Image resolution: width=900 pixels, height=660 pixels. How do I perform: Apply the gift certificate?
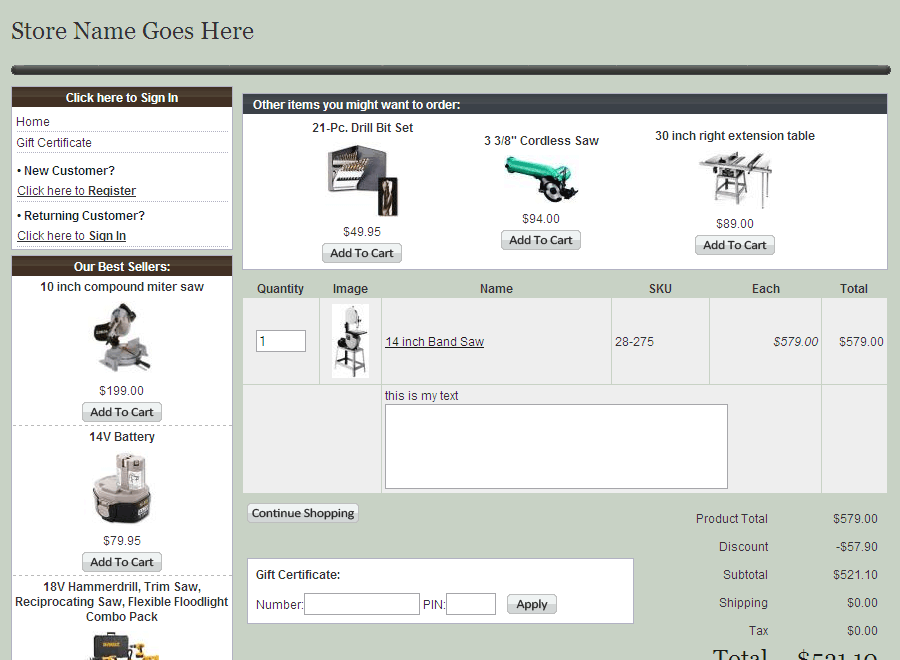pyautogui.click(x=531, y=604)
